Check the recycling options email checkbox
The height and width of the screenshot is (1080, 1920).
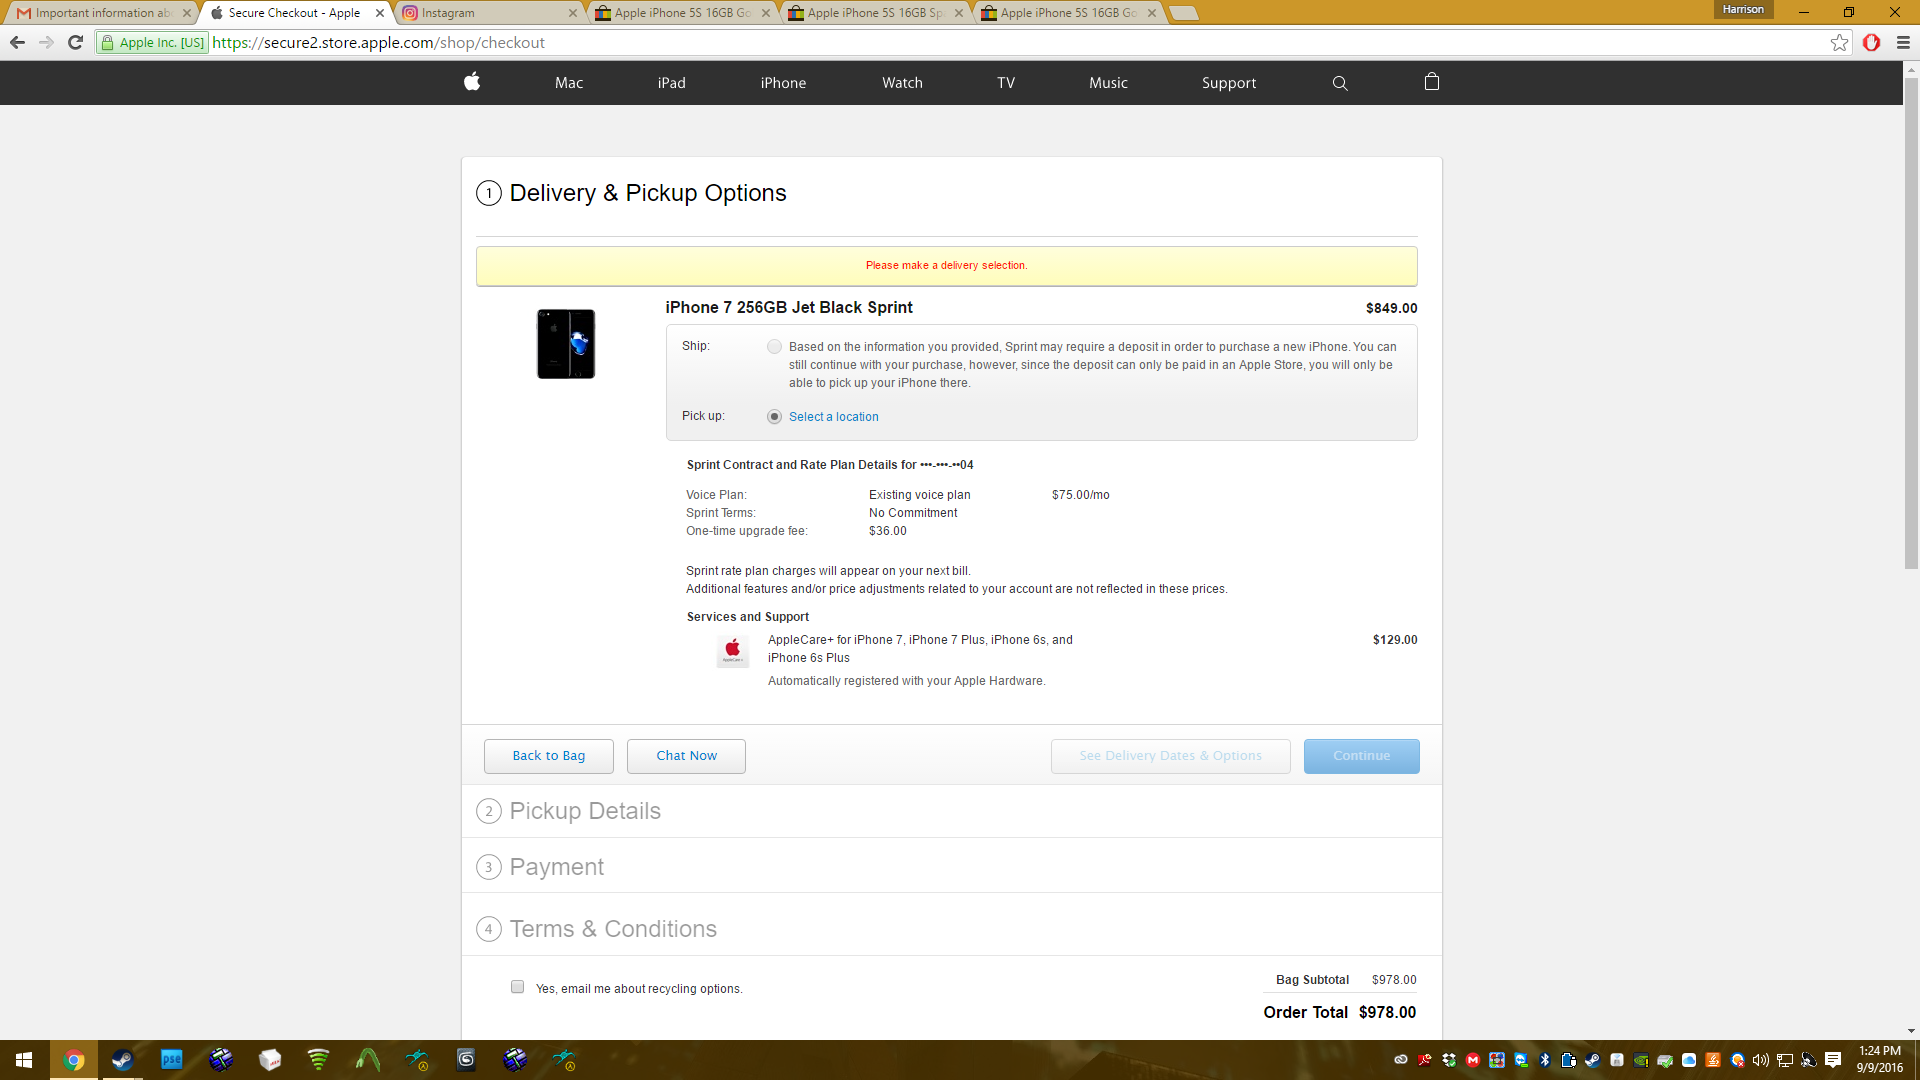(517, 987)
